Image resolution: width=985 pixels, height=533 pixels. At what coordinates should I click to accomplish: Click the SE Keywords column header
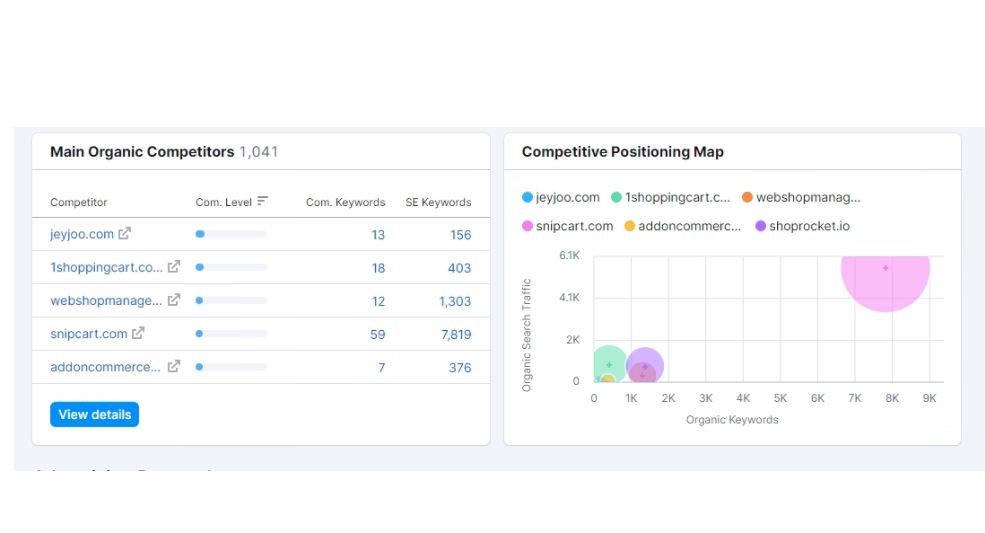tap(438, 202)
